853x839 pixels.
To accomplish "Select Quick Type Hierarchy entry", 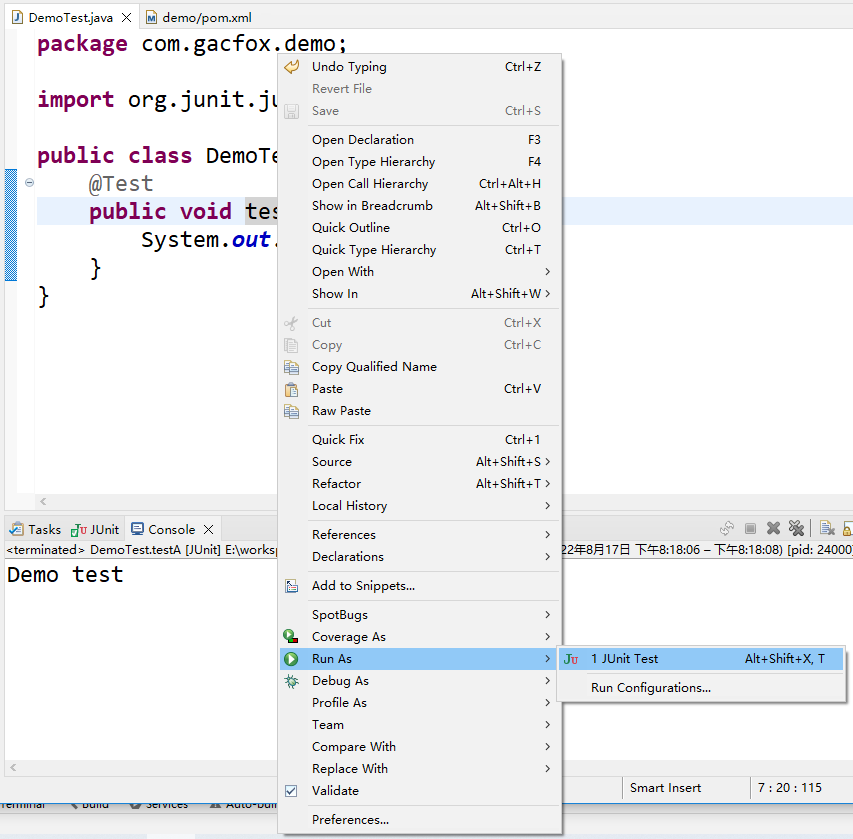I will pyautogui.click(x=419, y=250).
